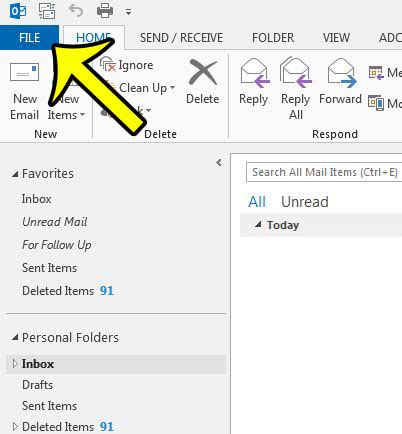Open Sent Items under Personal Folders
This screenshot has height=434, width=402.
pos(49,406)
